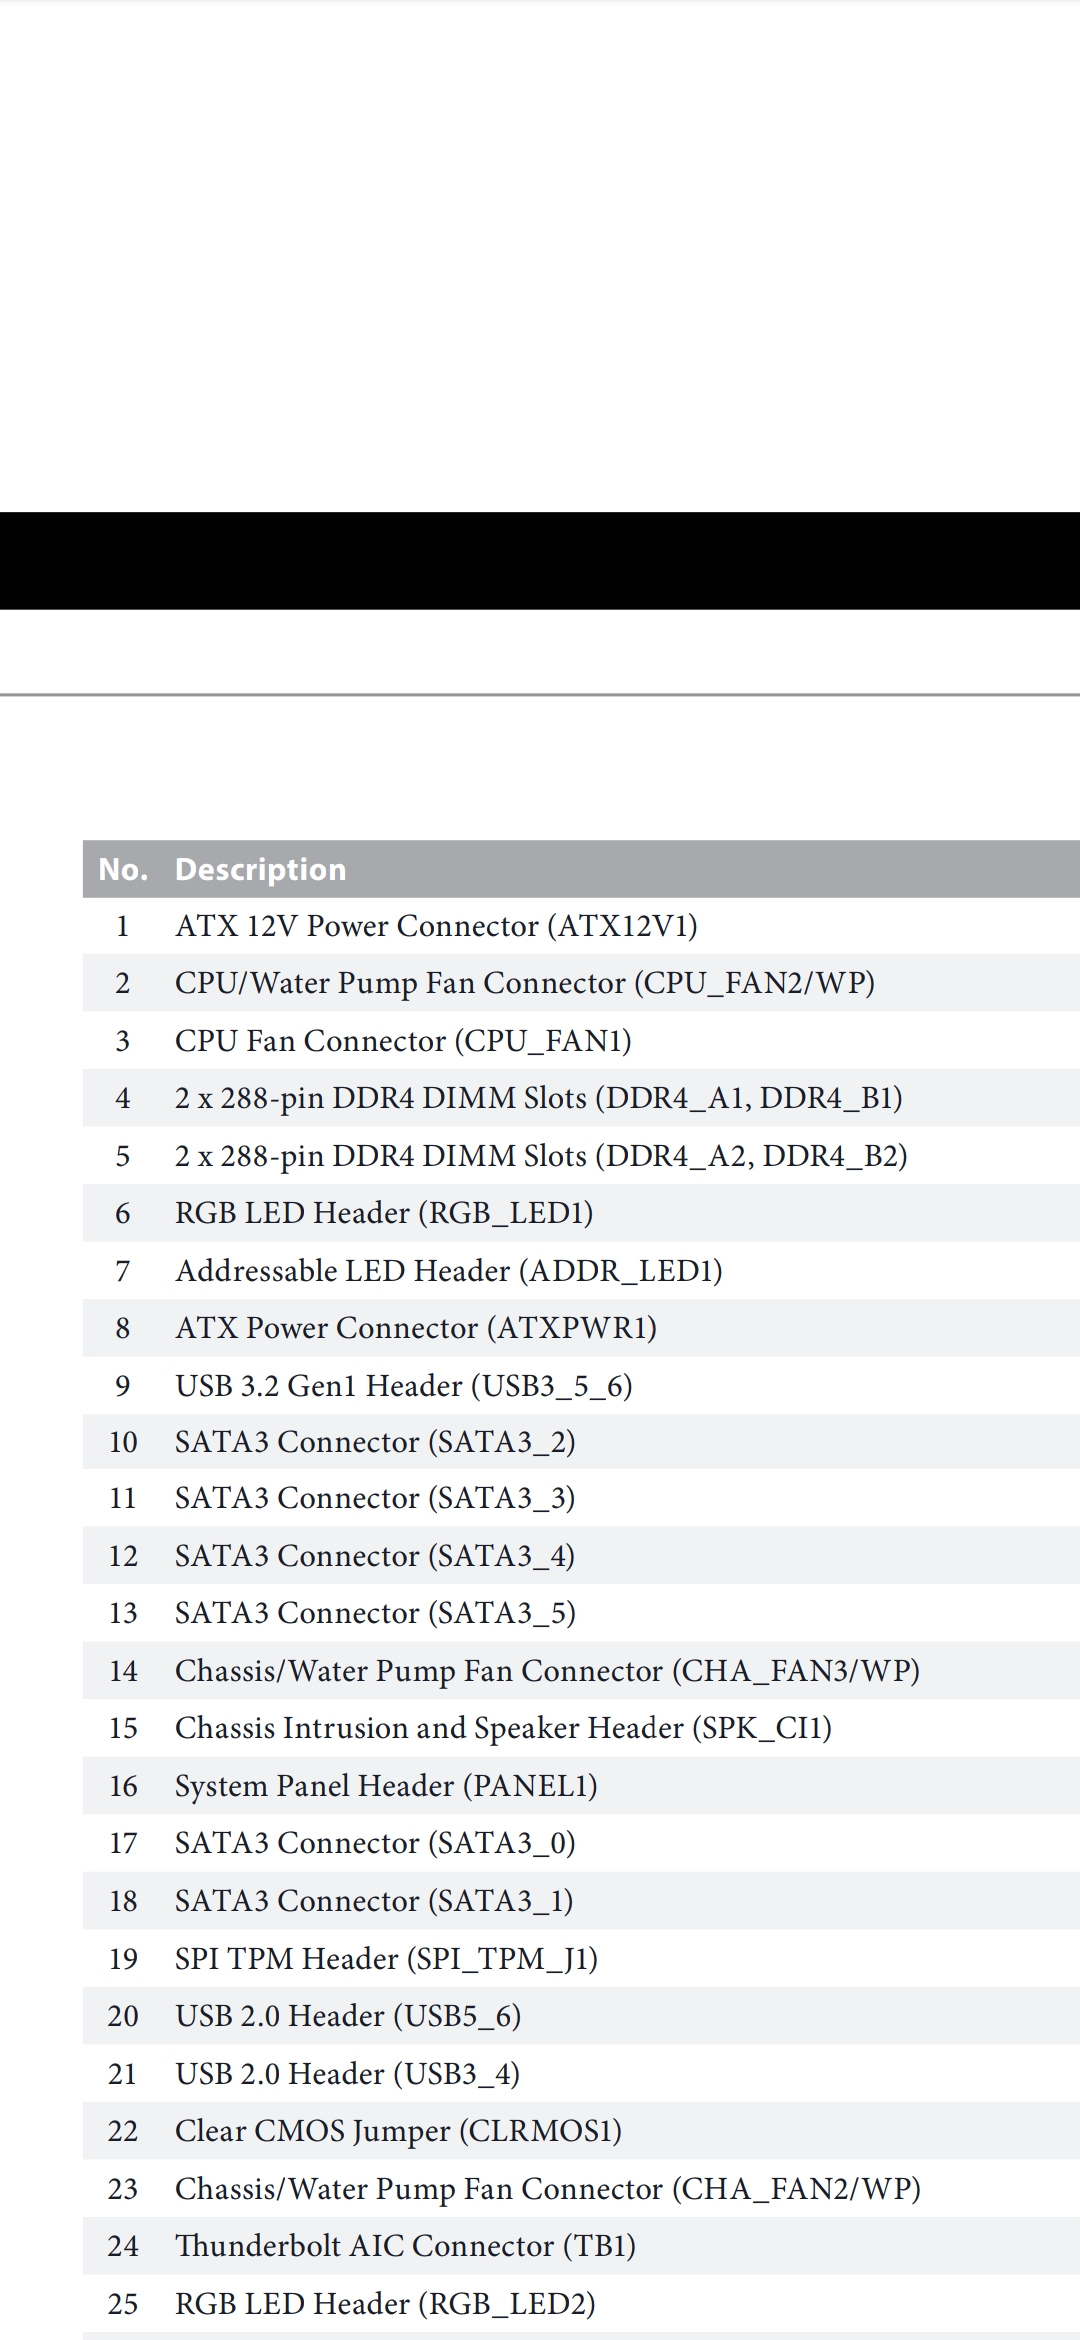The image size is (1080, 2340).
Task: Select the Clear CMOS Jumper (CLRMOS1) entry
Action: pos(581,2131)
